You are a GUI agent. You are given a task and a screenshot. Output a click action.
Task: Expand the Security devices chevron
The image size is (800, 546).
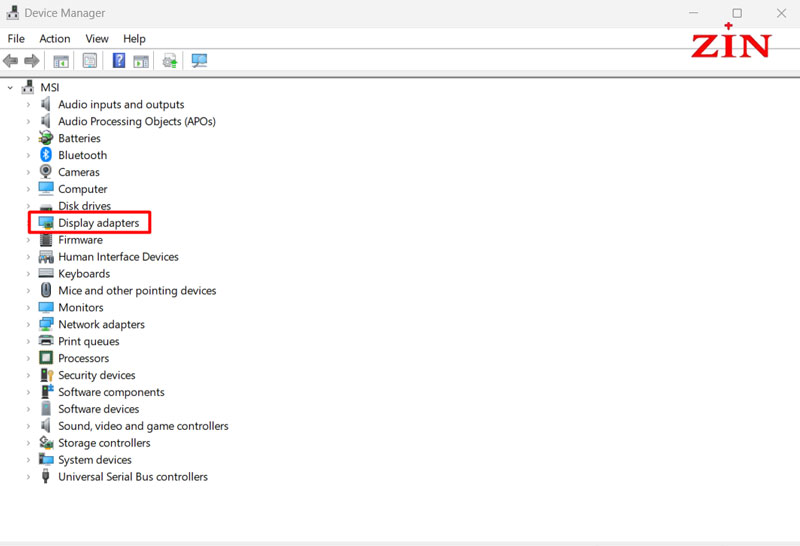[x=28, y=375]
